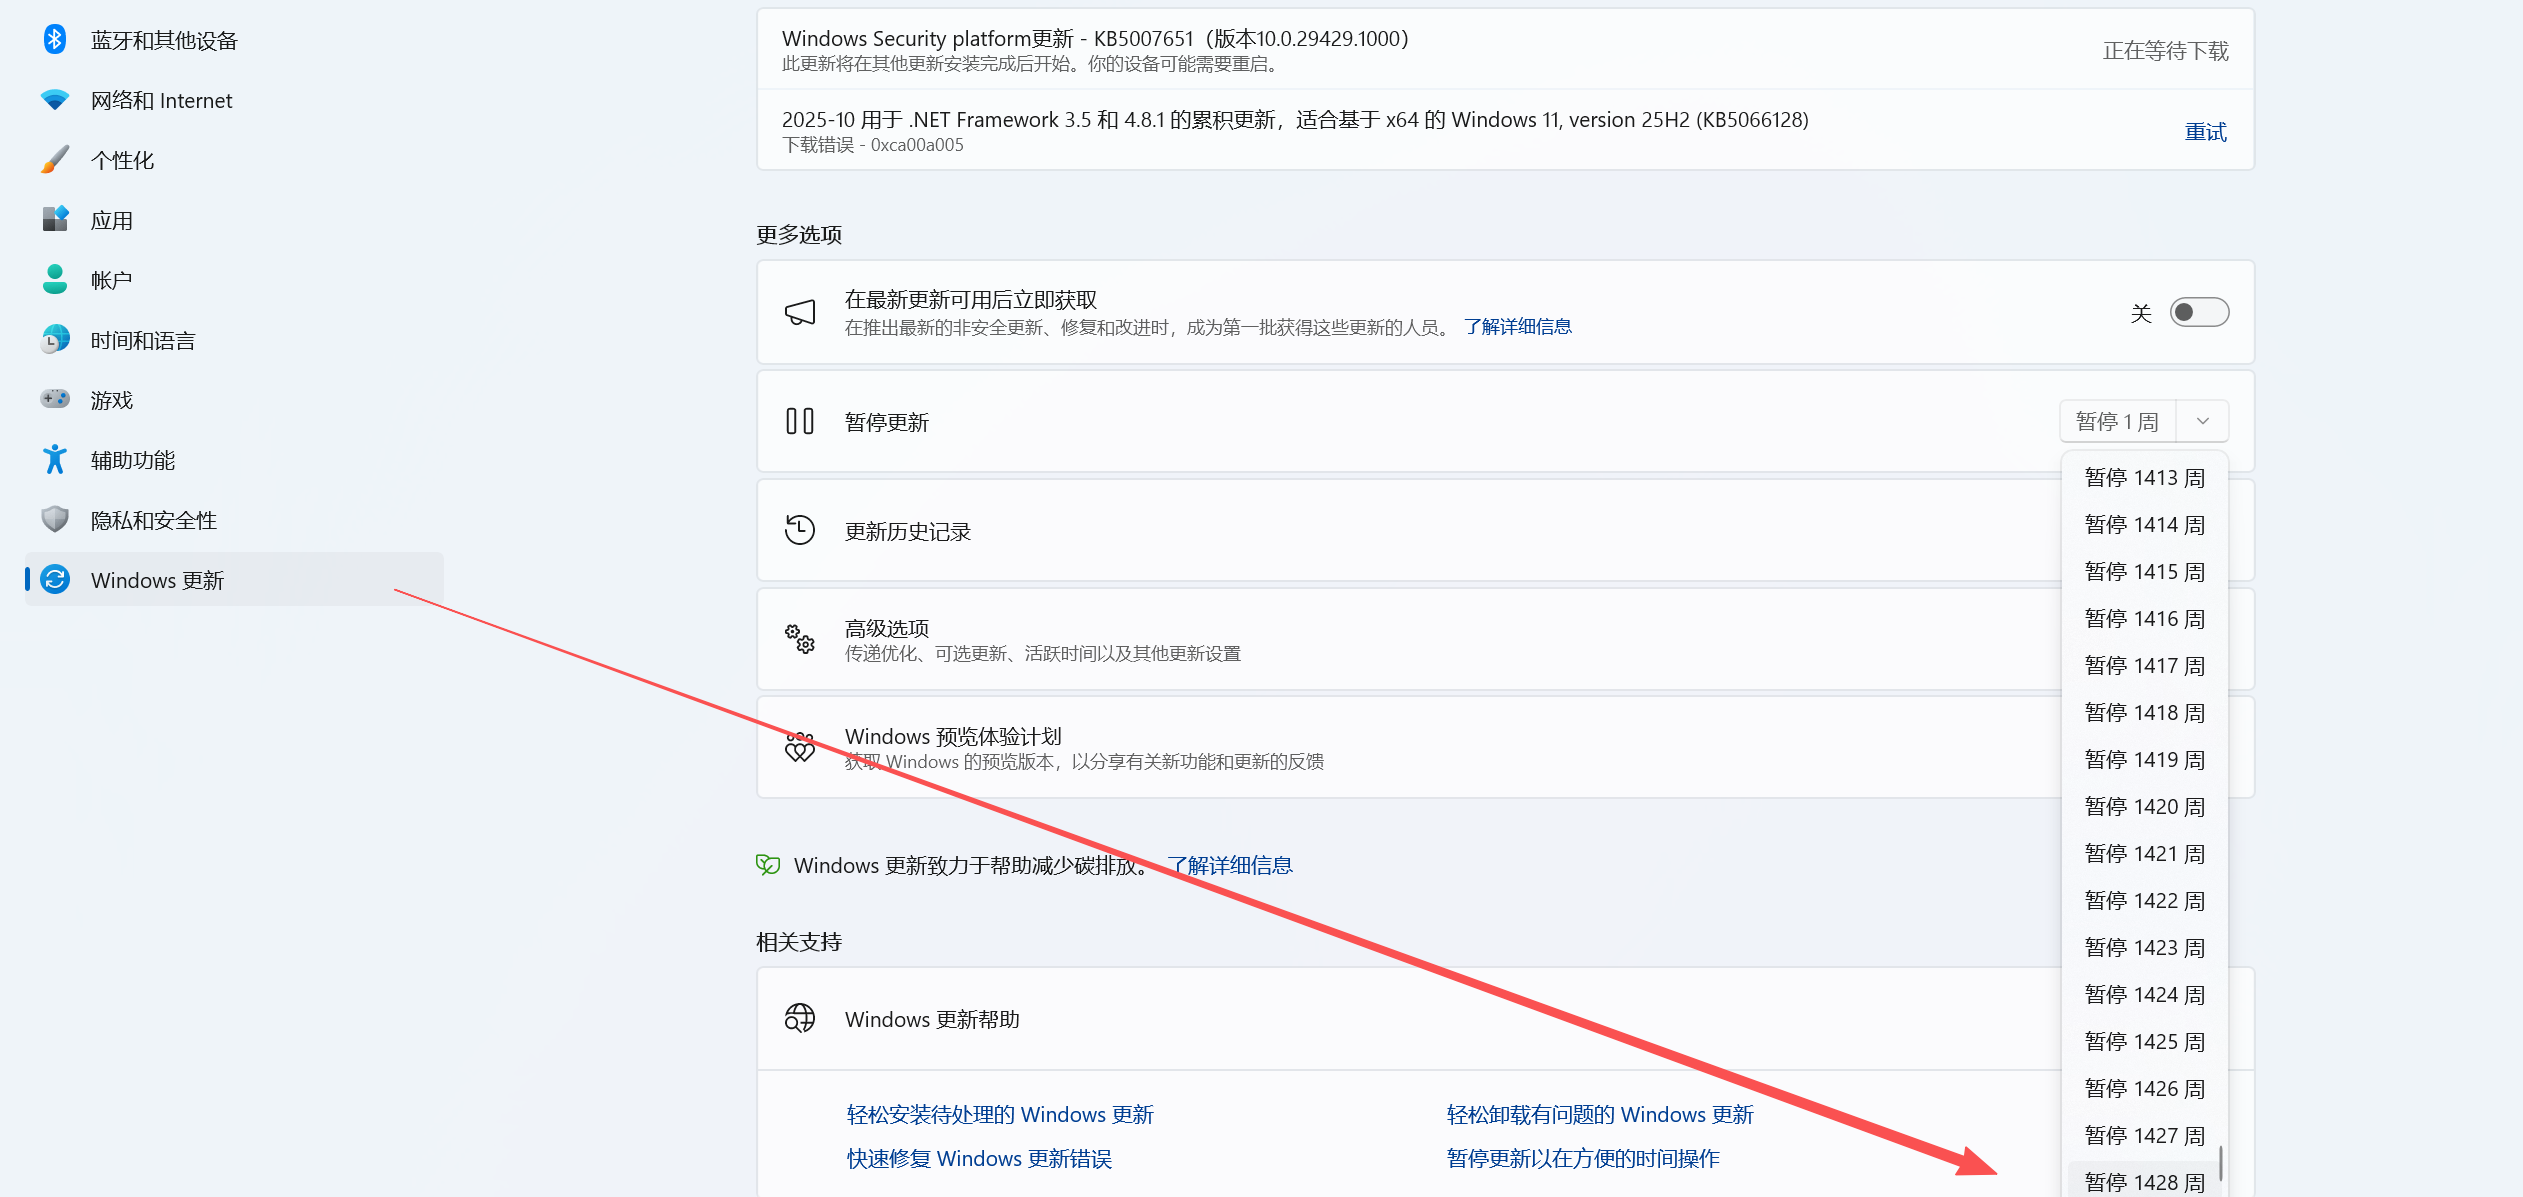Expand the pause updates dropdown chevron
2523x1197 pixels.
pyautogui.click(x=2202, y=421)
